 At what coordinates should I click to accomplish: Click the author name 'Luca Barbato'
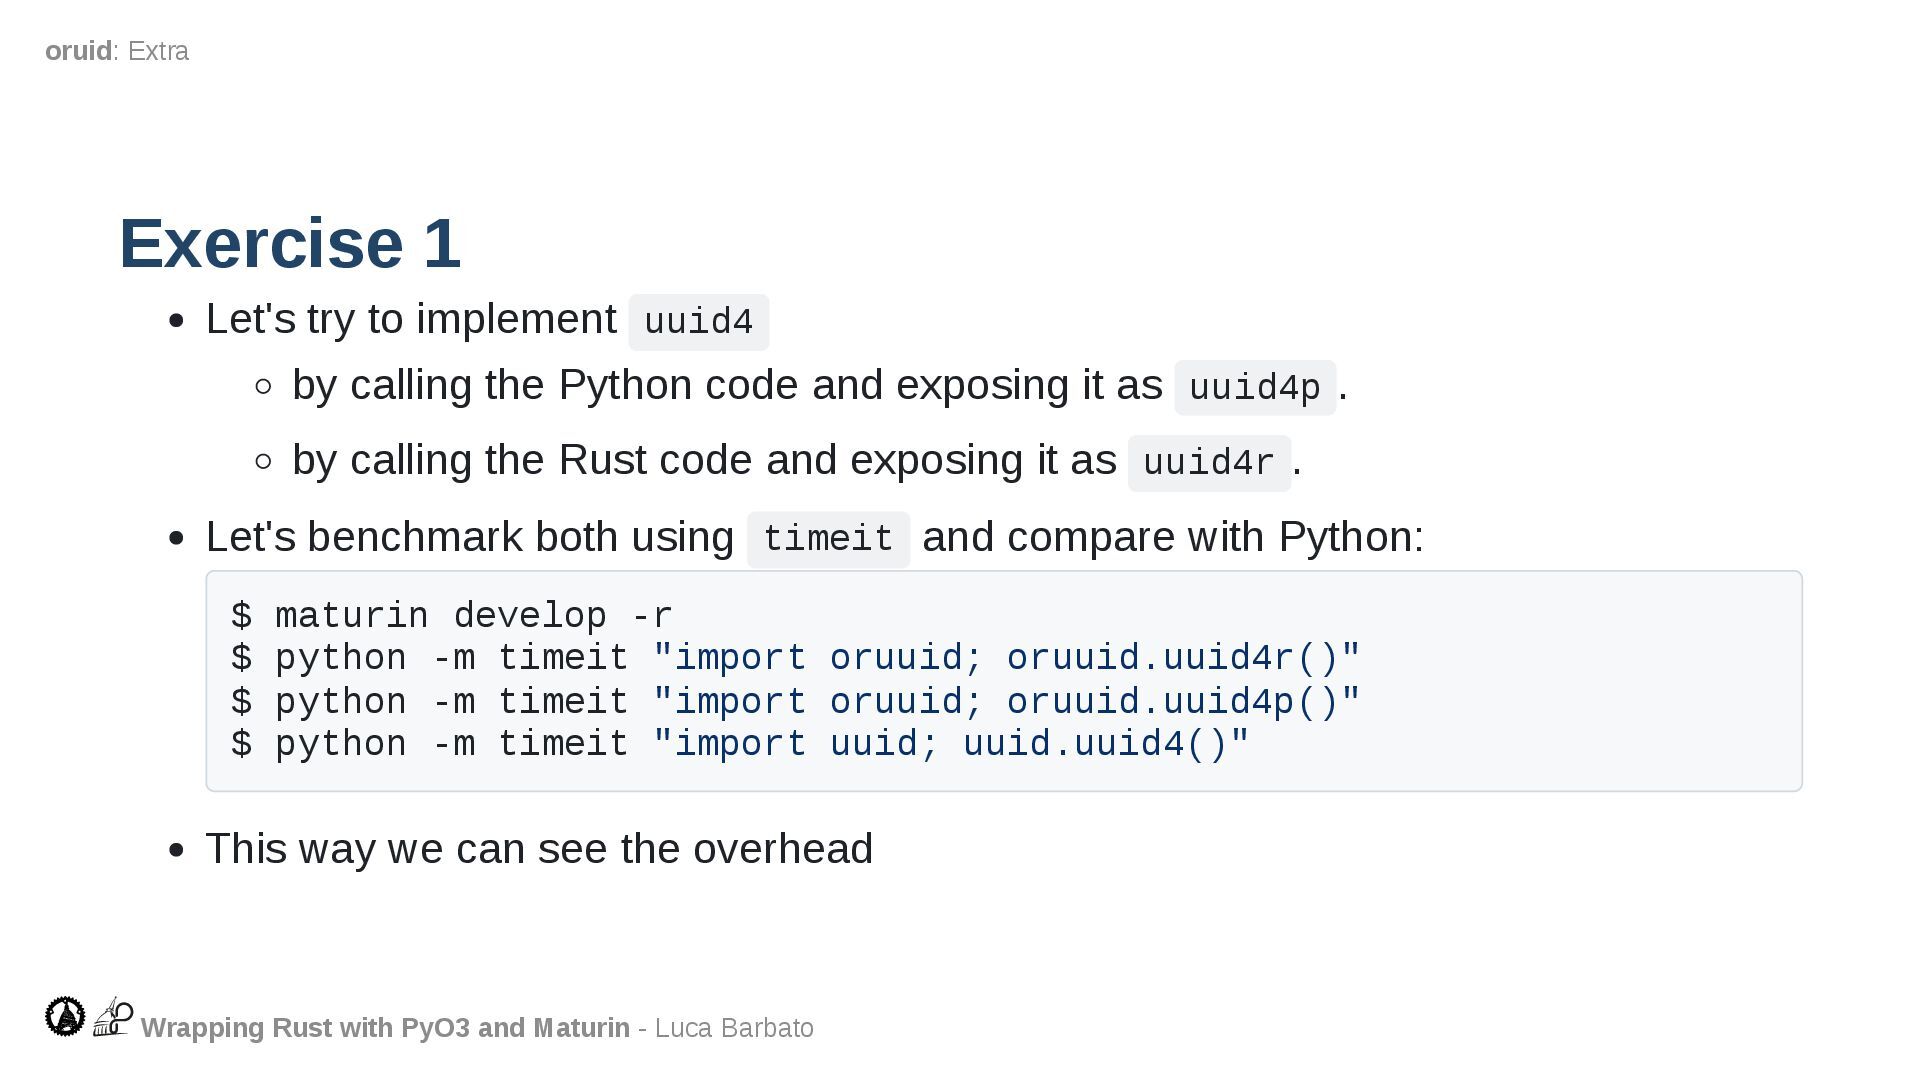(x=734, y=1028)
